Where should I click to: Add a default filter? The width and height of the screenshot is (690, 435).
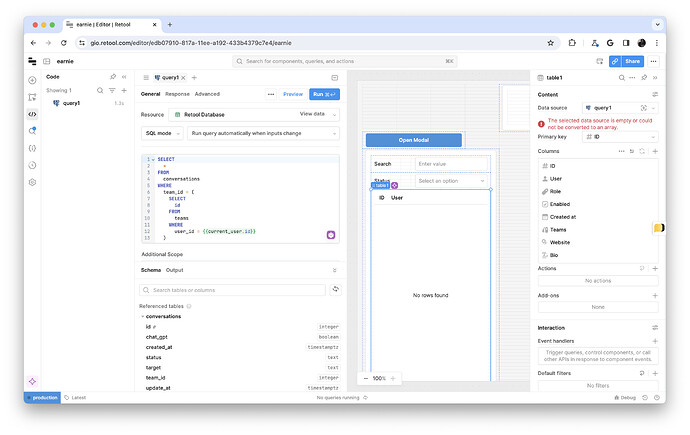coord(655,373)
